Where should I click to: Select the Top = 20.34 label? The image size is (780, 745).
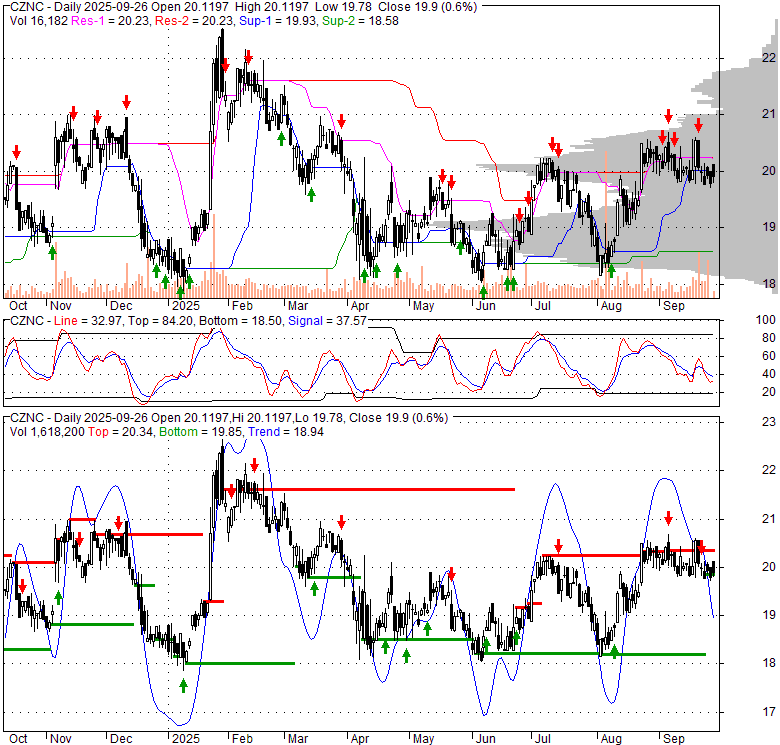(x=121, y=432)
